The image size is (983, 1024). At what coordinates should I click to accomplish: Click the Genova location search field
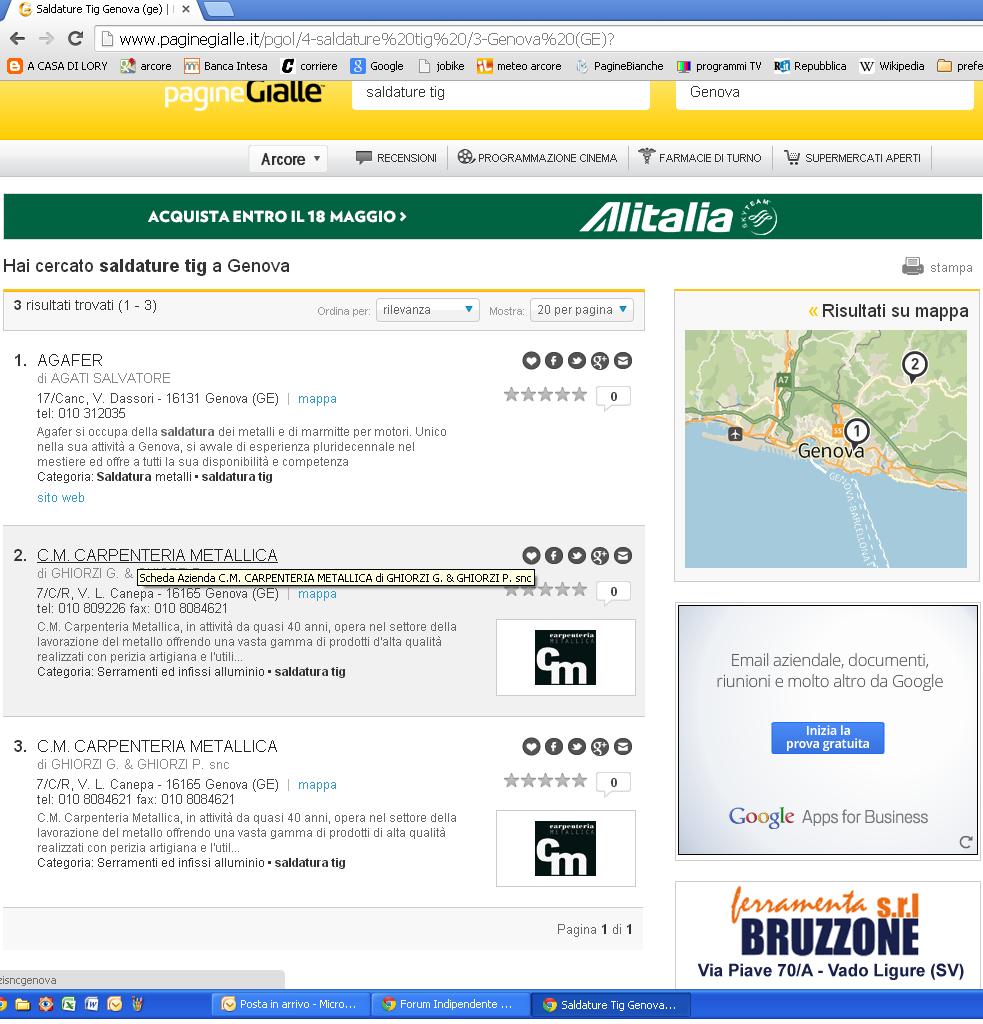tap(824, 93)
